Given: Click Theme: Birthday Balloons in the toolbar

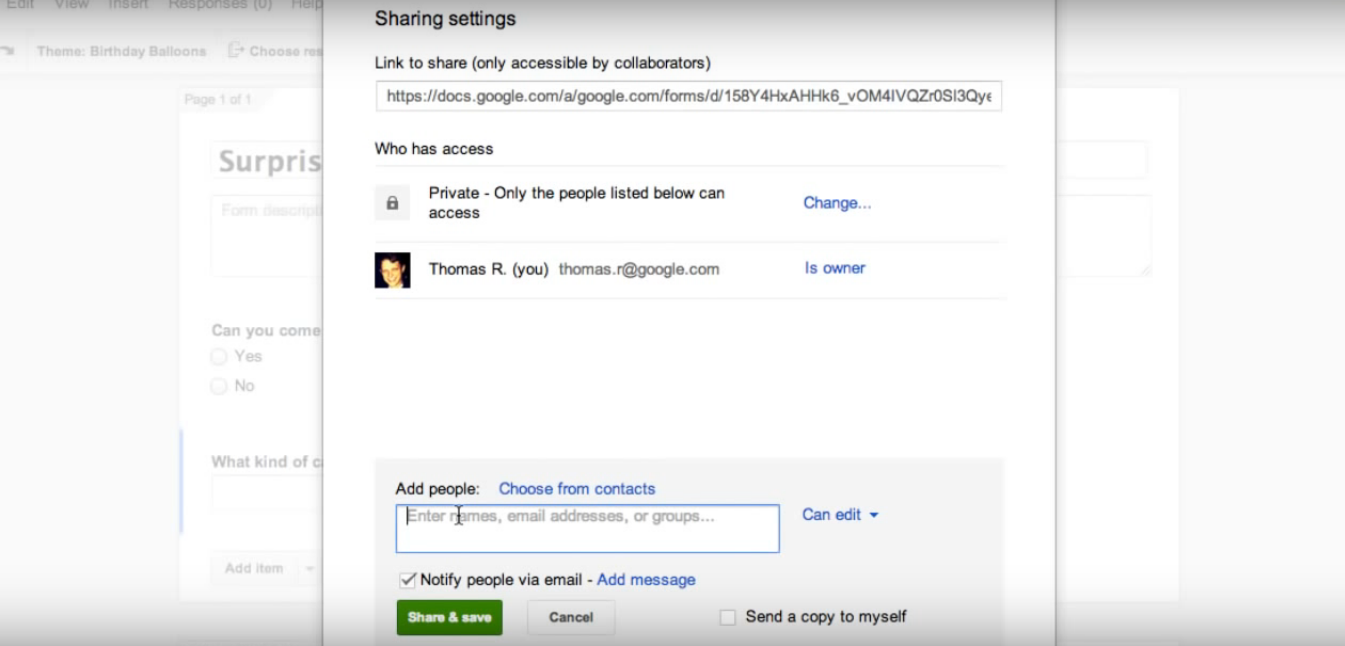Looking at the screenshot, I should 122,50.
